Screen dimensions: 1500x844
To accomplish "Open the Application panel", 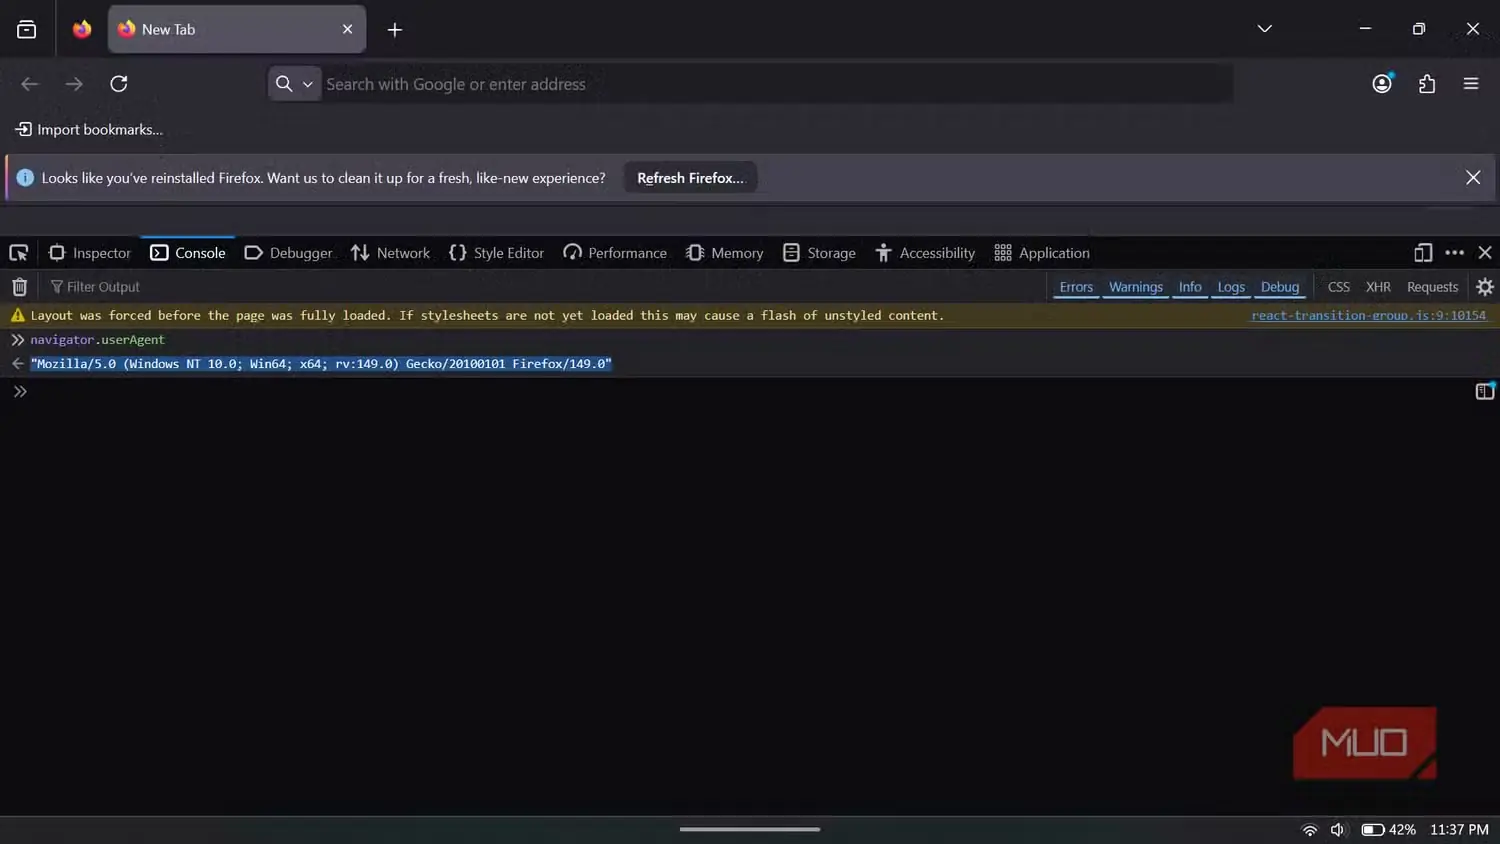I will pyautogui.click(x=1042, y=253).
